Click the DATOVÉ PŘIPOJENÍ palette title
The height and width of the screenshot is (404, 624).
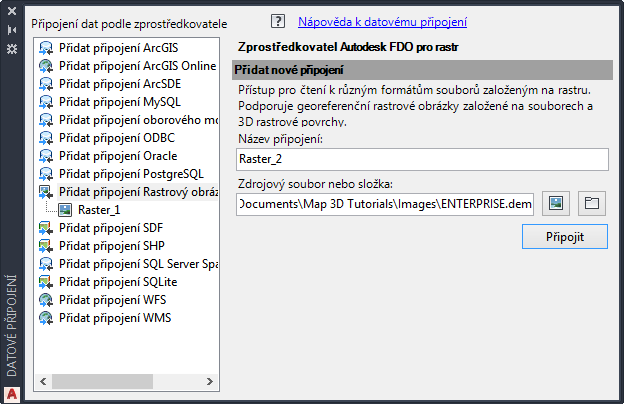coord(12,326)
